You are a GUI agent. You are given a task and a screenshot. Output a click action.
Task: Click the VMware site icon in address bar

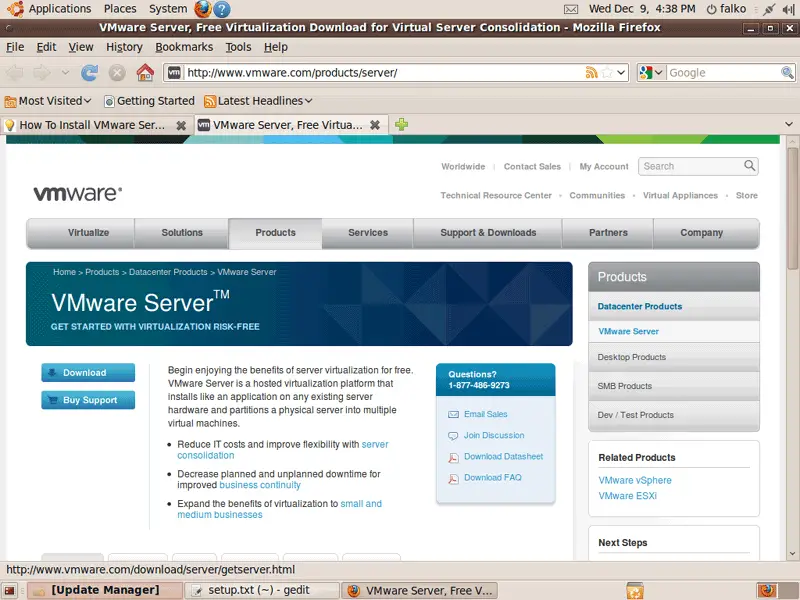174,72
